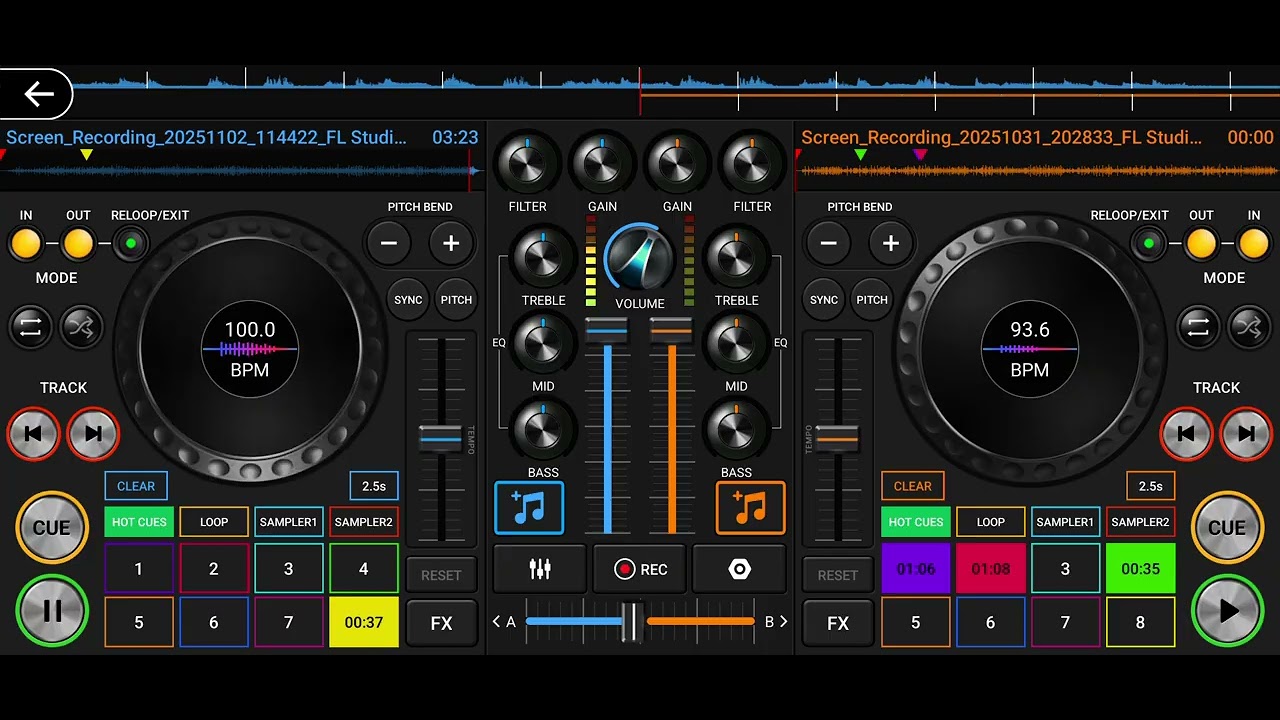
Task: Go back with the arrow button
Action: [x=36, y=94]
